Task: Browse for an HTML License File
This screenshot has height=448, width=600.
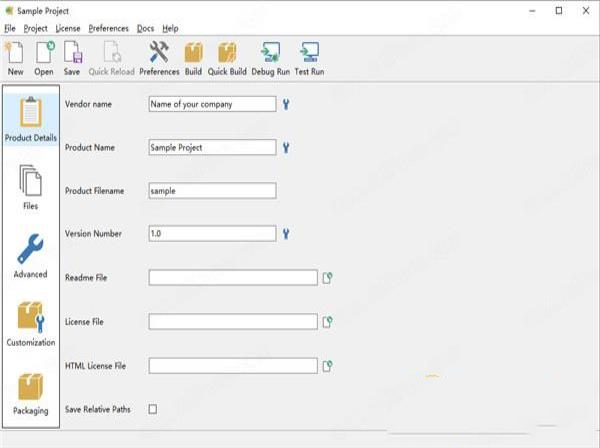Action: pyautogui.click(x=327, y=366)
